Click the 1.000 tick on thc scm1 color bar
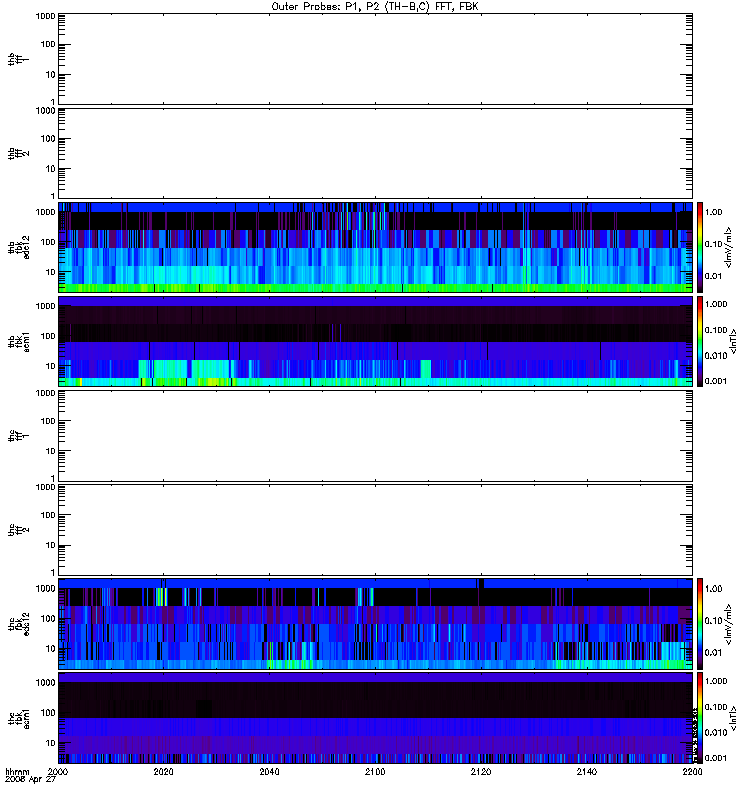 click(716, 681)
